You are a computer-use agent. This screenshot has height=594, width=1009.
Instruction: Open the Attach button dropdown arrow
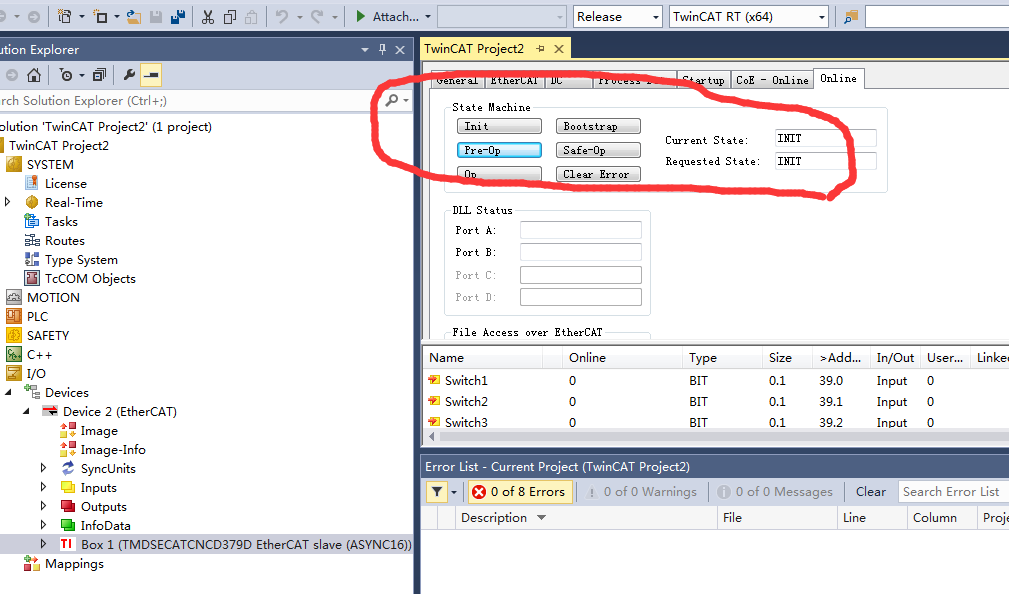click(428, 17)
